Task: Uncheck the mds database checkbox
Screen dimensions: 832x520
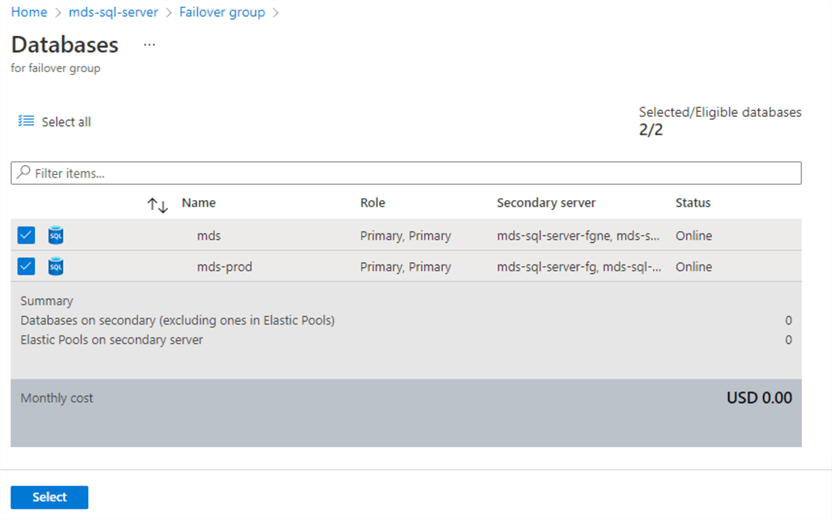Action: tap(26, 235)
